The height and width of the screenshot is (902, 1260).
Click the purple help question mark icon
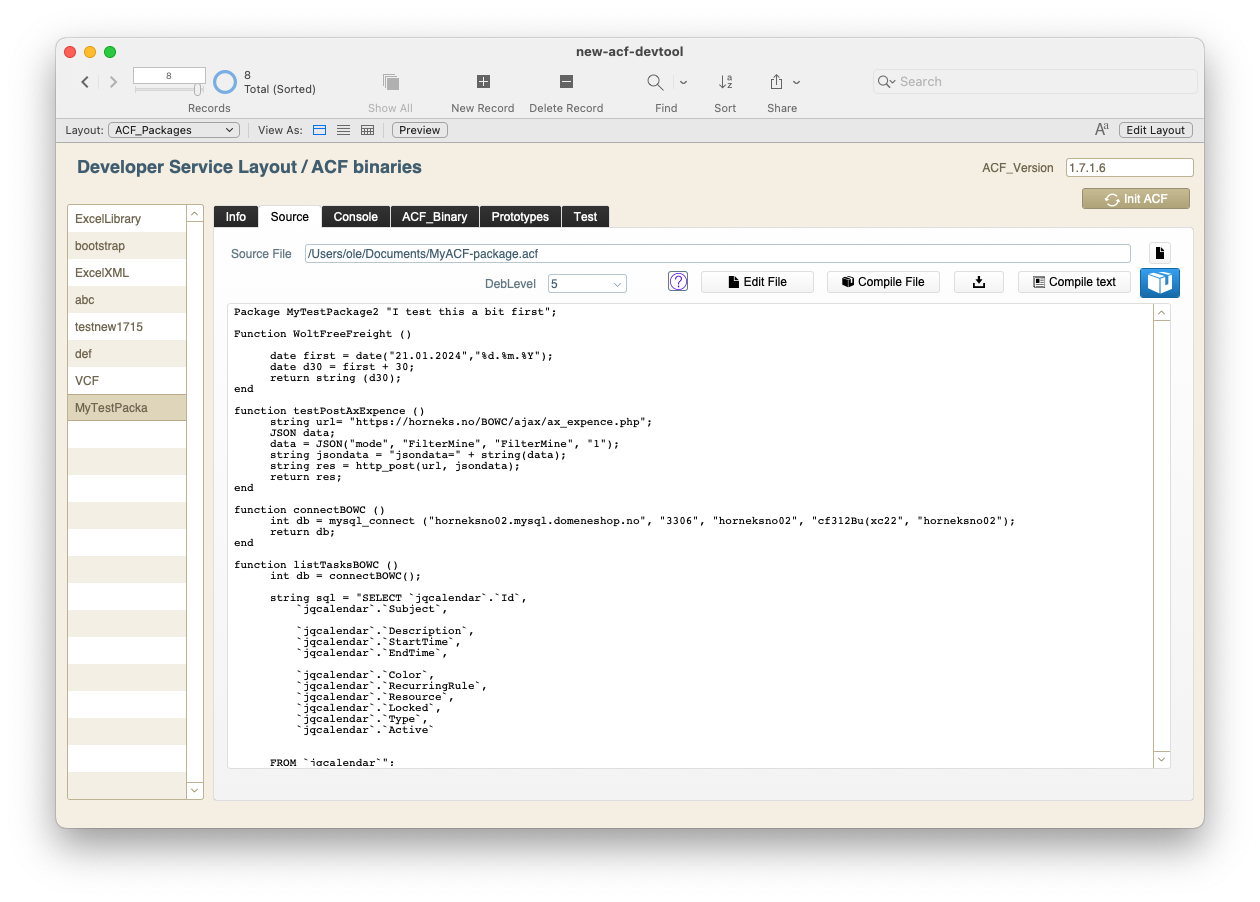click(x=678, y=282)
